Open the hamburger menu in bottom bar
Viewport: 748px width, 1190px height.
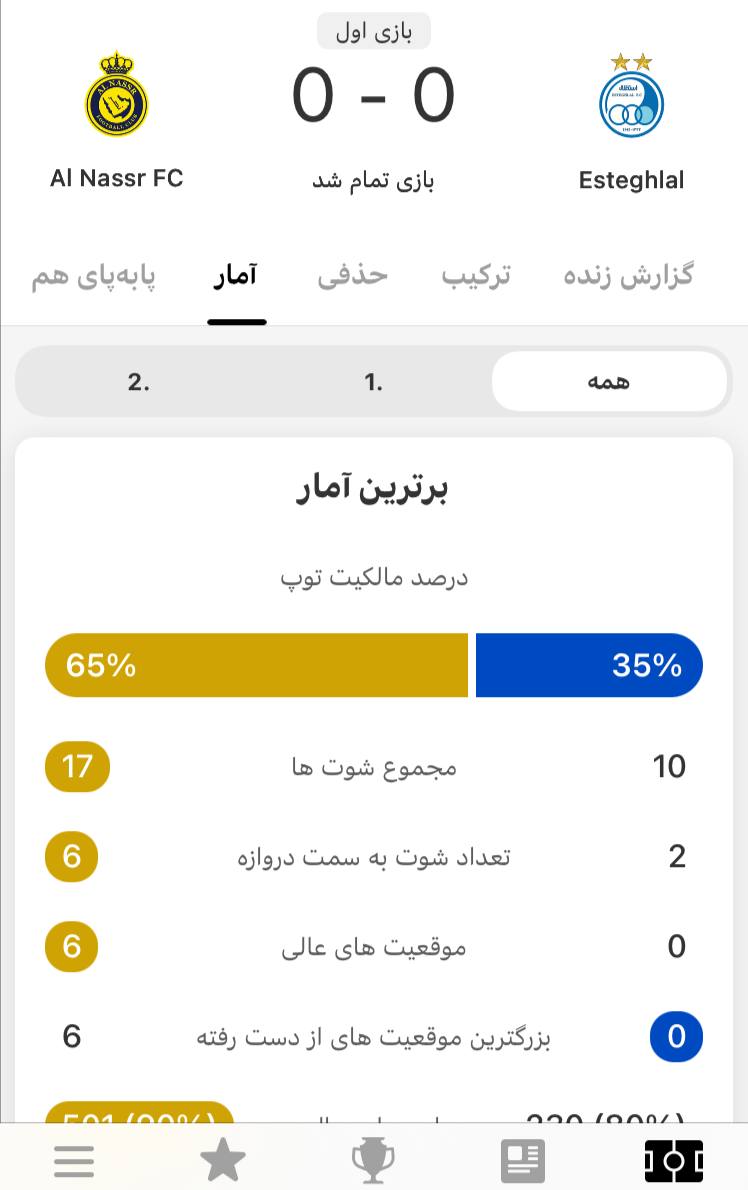click(x=74, y=1160)
